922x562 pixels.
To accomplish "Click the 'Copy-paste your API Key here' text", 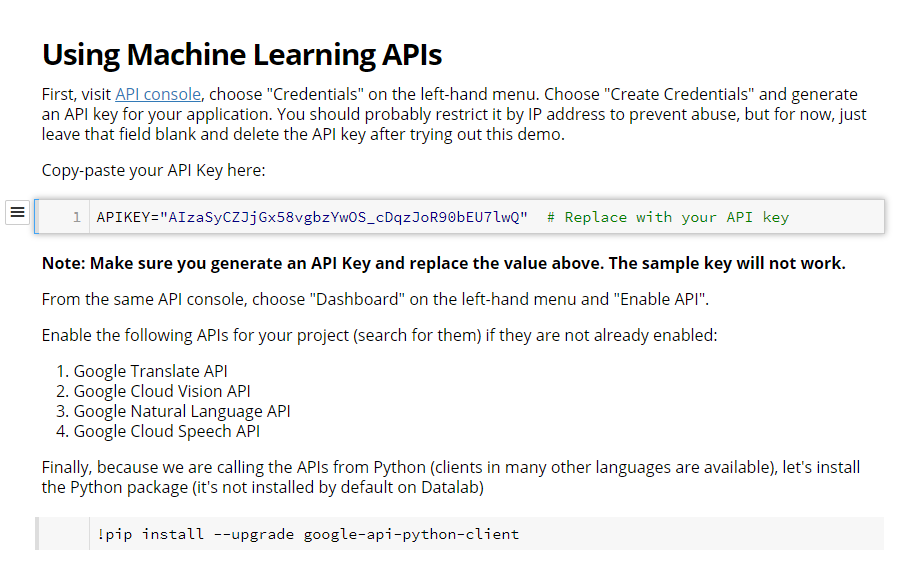I will tap(153, 170).
